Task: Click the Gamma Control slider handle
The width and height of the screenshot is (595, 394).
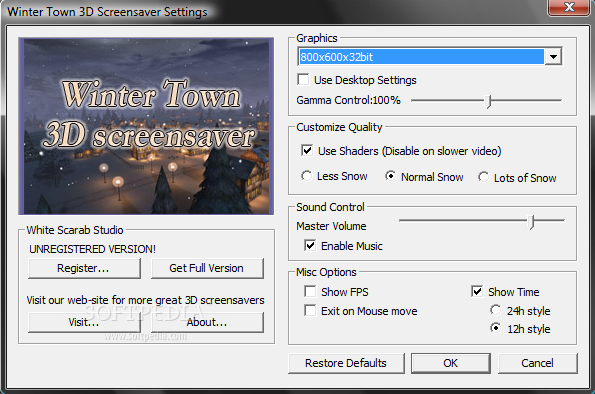Action: pos(489,101)
